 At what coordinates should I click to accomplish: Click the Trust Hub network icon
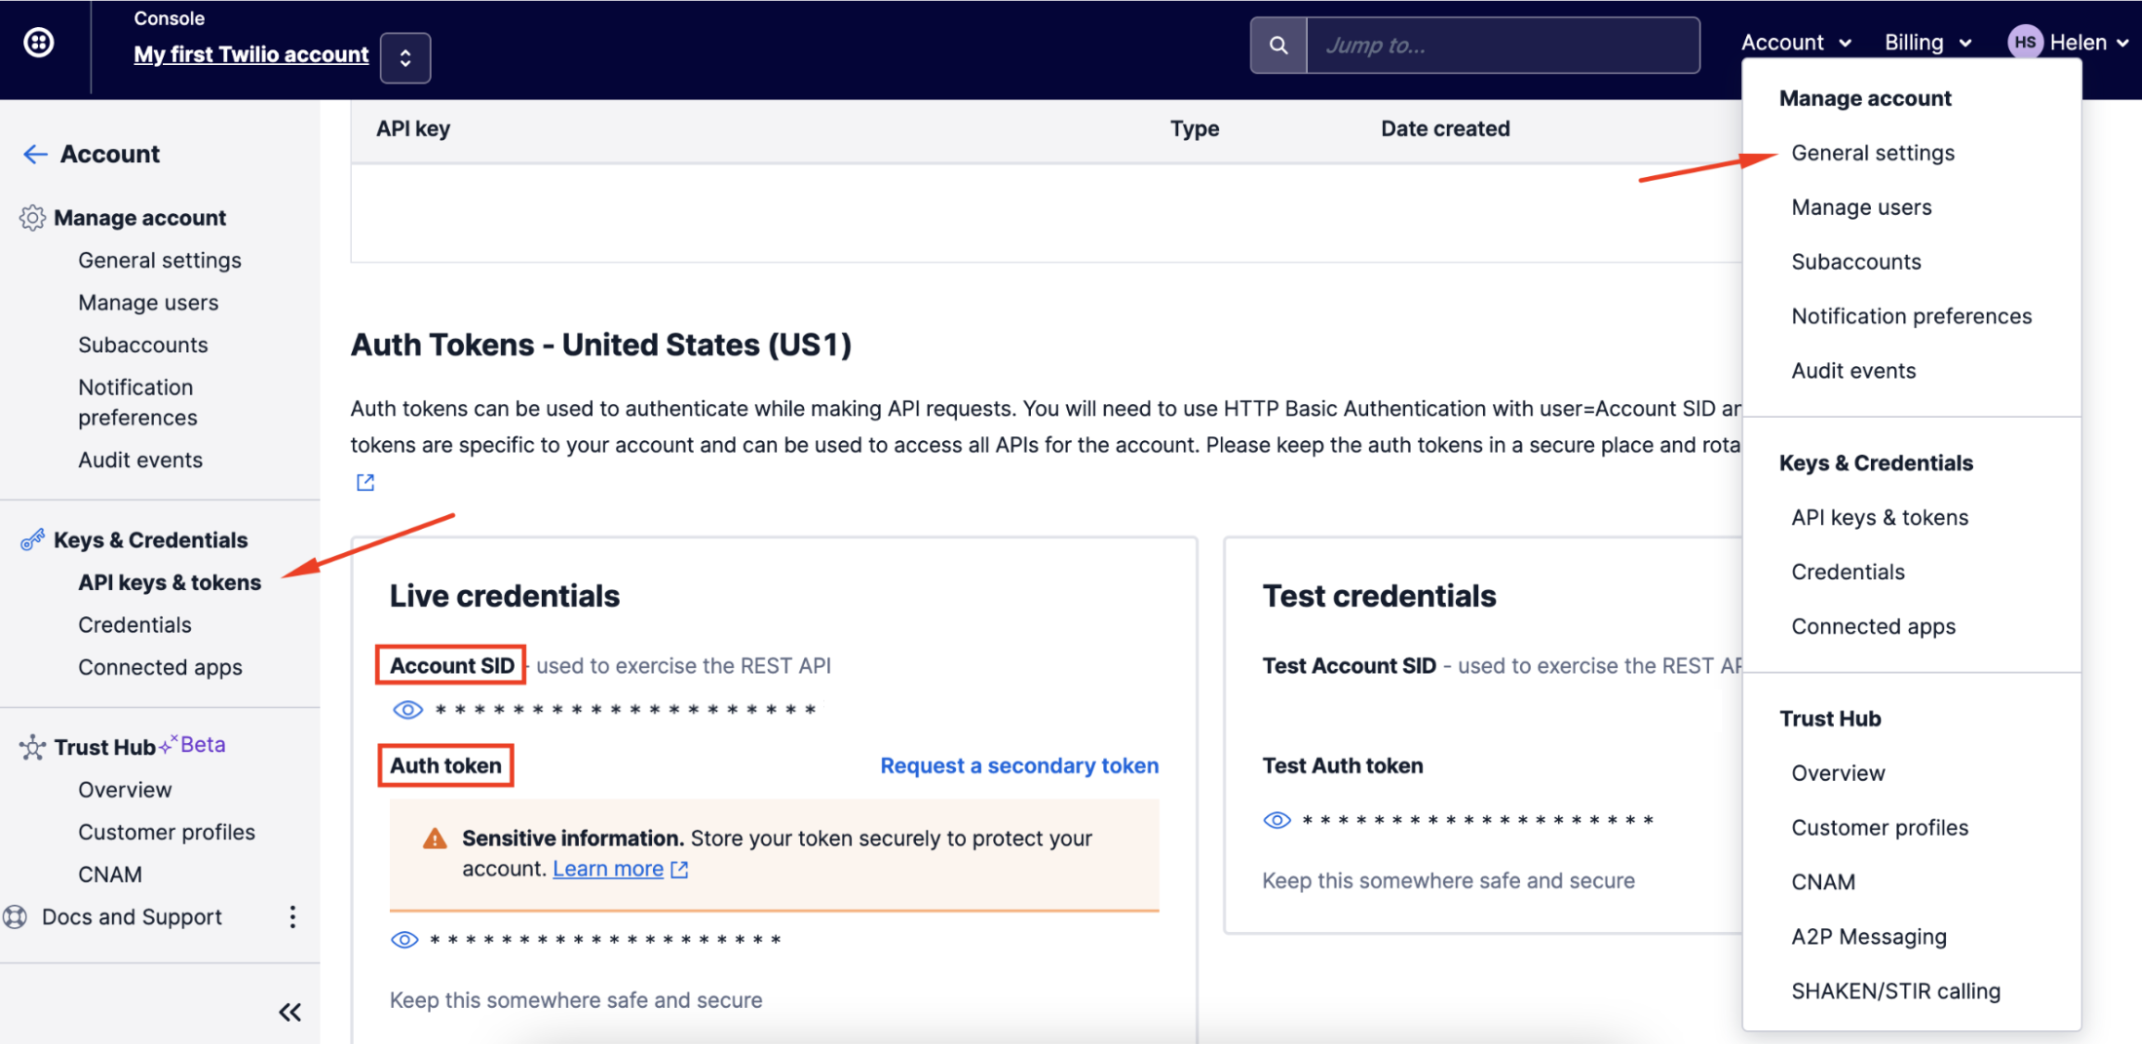32,747
